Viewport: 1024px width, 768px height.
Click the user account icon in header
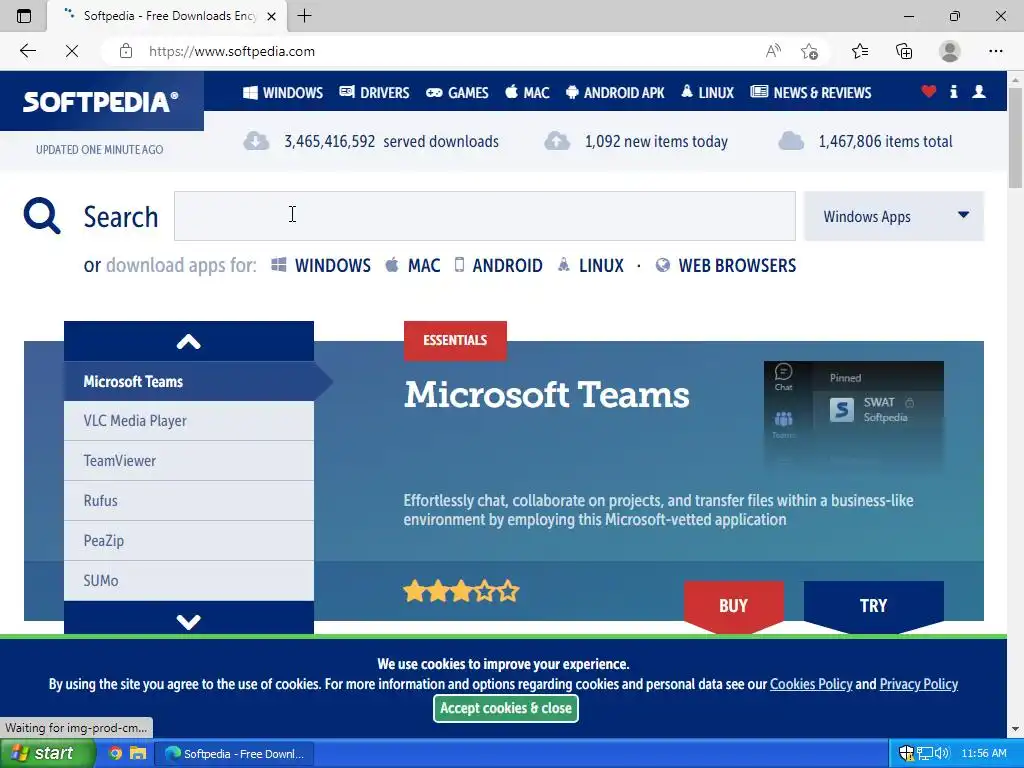(979, 91)
